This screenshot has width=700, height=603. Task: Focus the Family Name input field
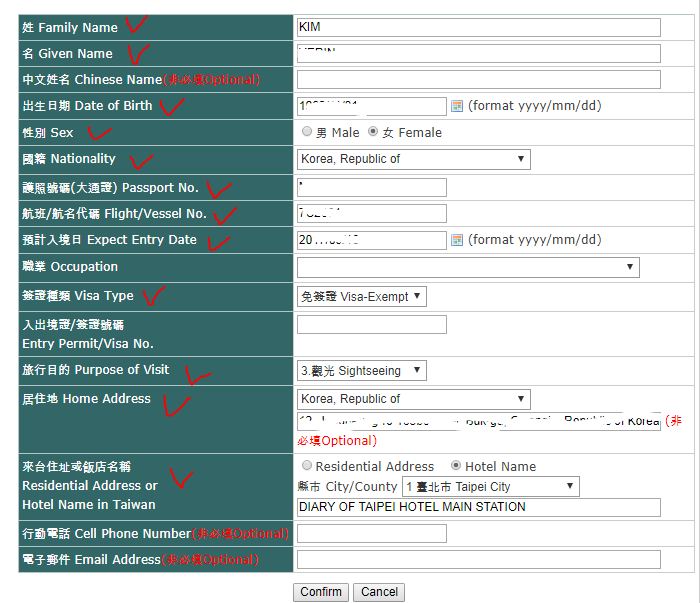tap(479, 27)
